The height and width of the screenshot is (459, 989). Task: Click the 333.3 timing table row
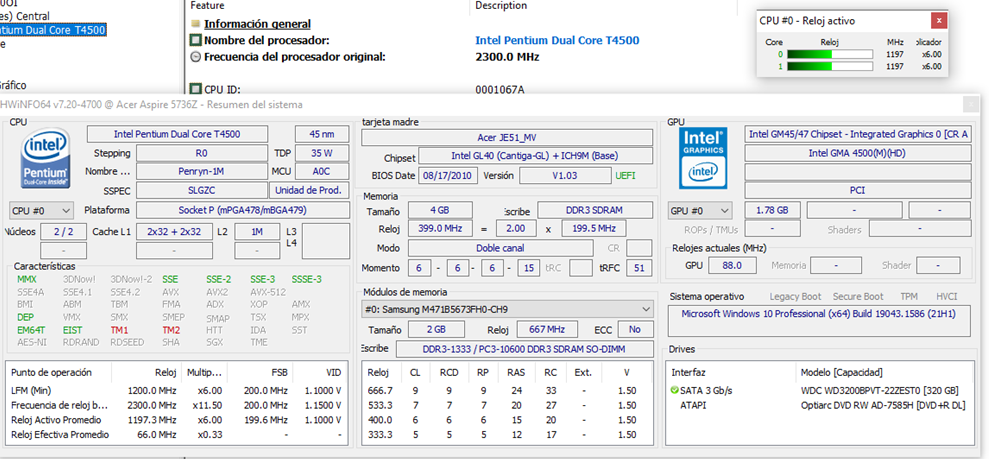pos(508,435)
